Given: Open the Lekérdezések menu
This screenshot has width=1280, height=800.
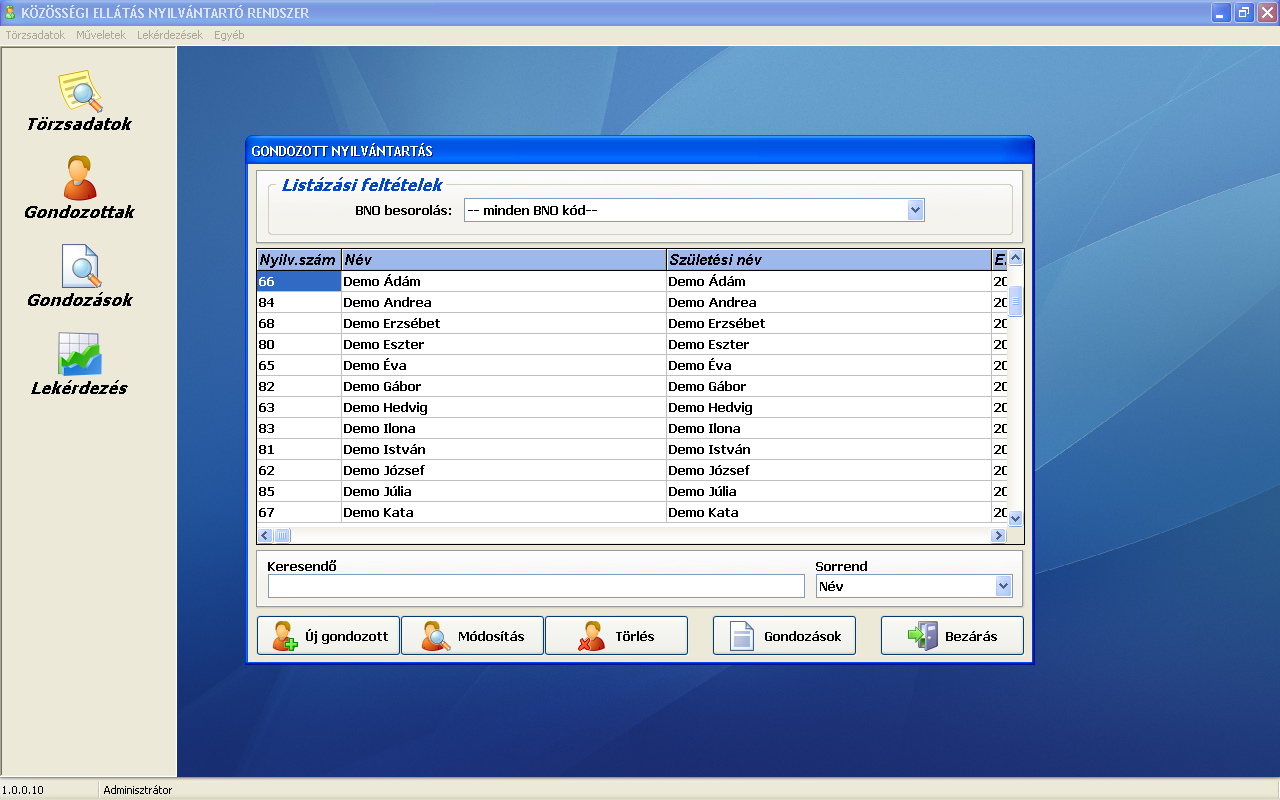Looking at the screenshot, I should coord(170,35).
